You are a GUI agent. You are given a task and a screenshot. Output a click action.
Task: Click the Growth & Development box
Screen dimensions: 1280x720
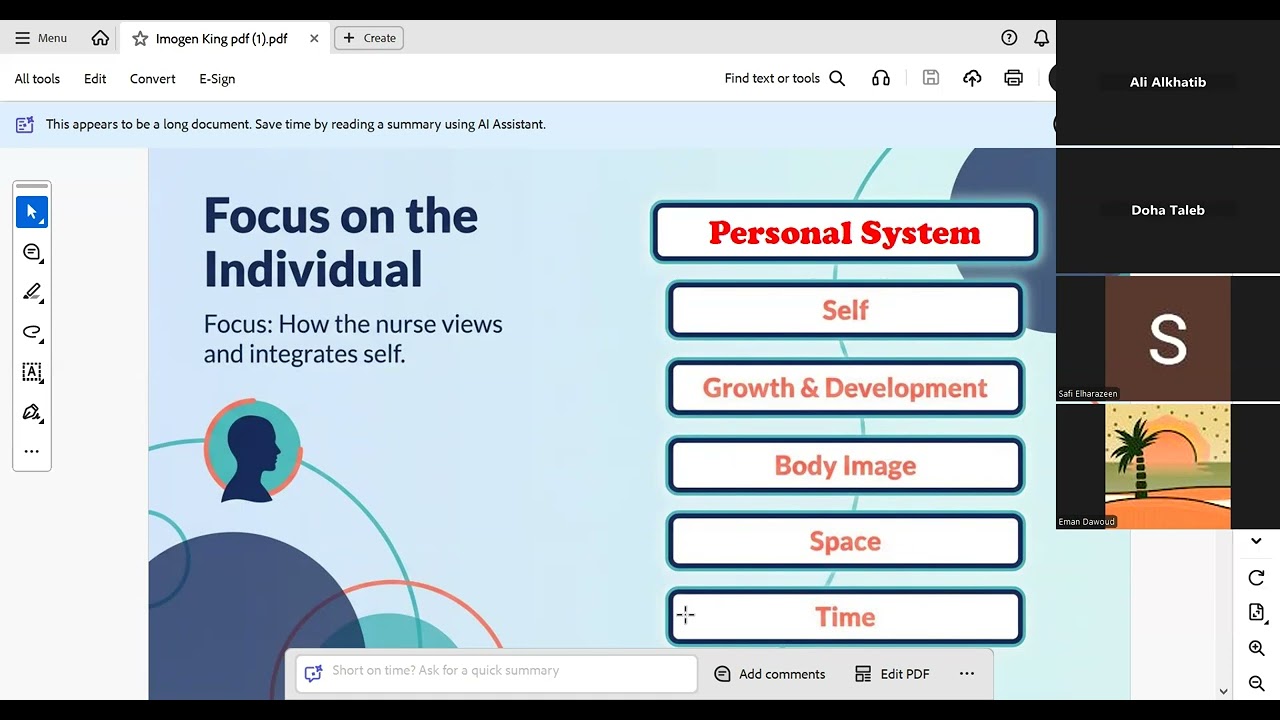pyautogui.click(x=845, y=388)
